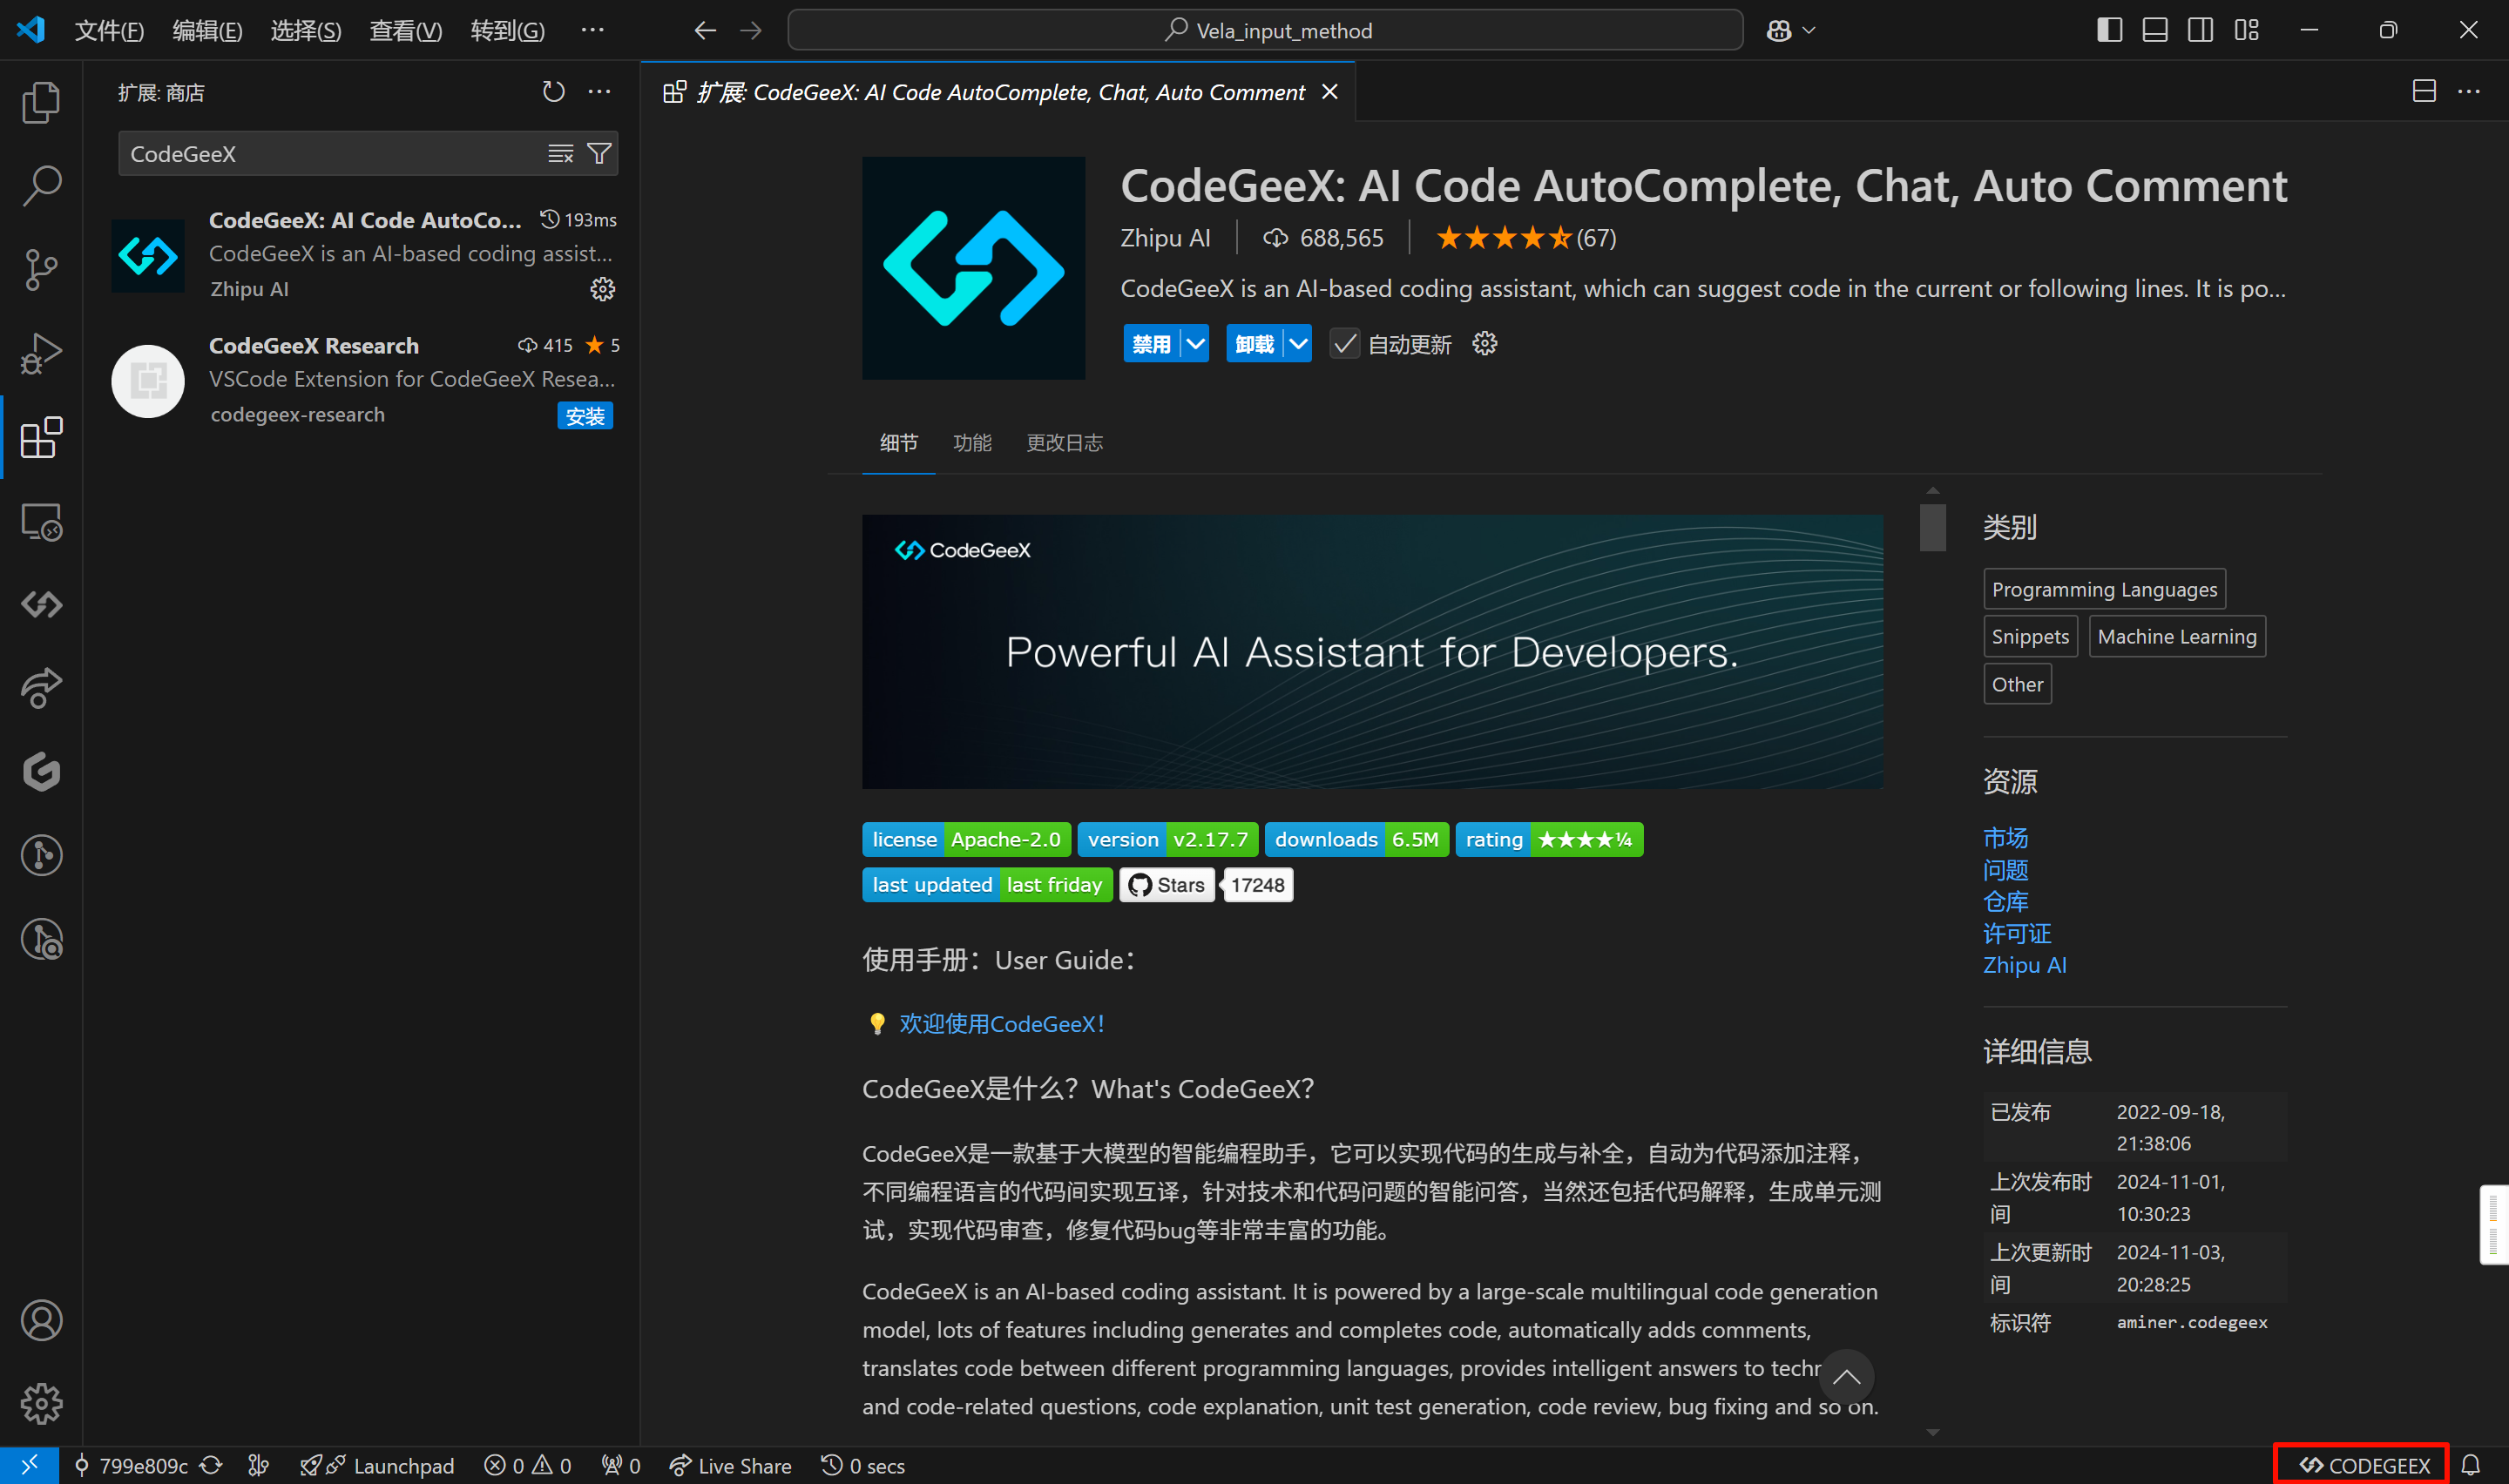Refresh the extensions marketplace list

[553, 92]
